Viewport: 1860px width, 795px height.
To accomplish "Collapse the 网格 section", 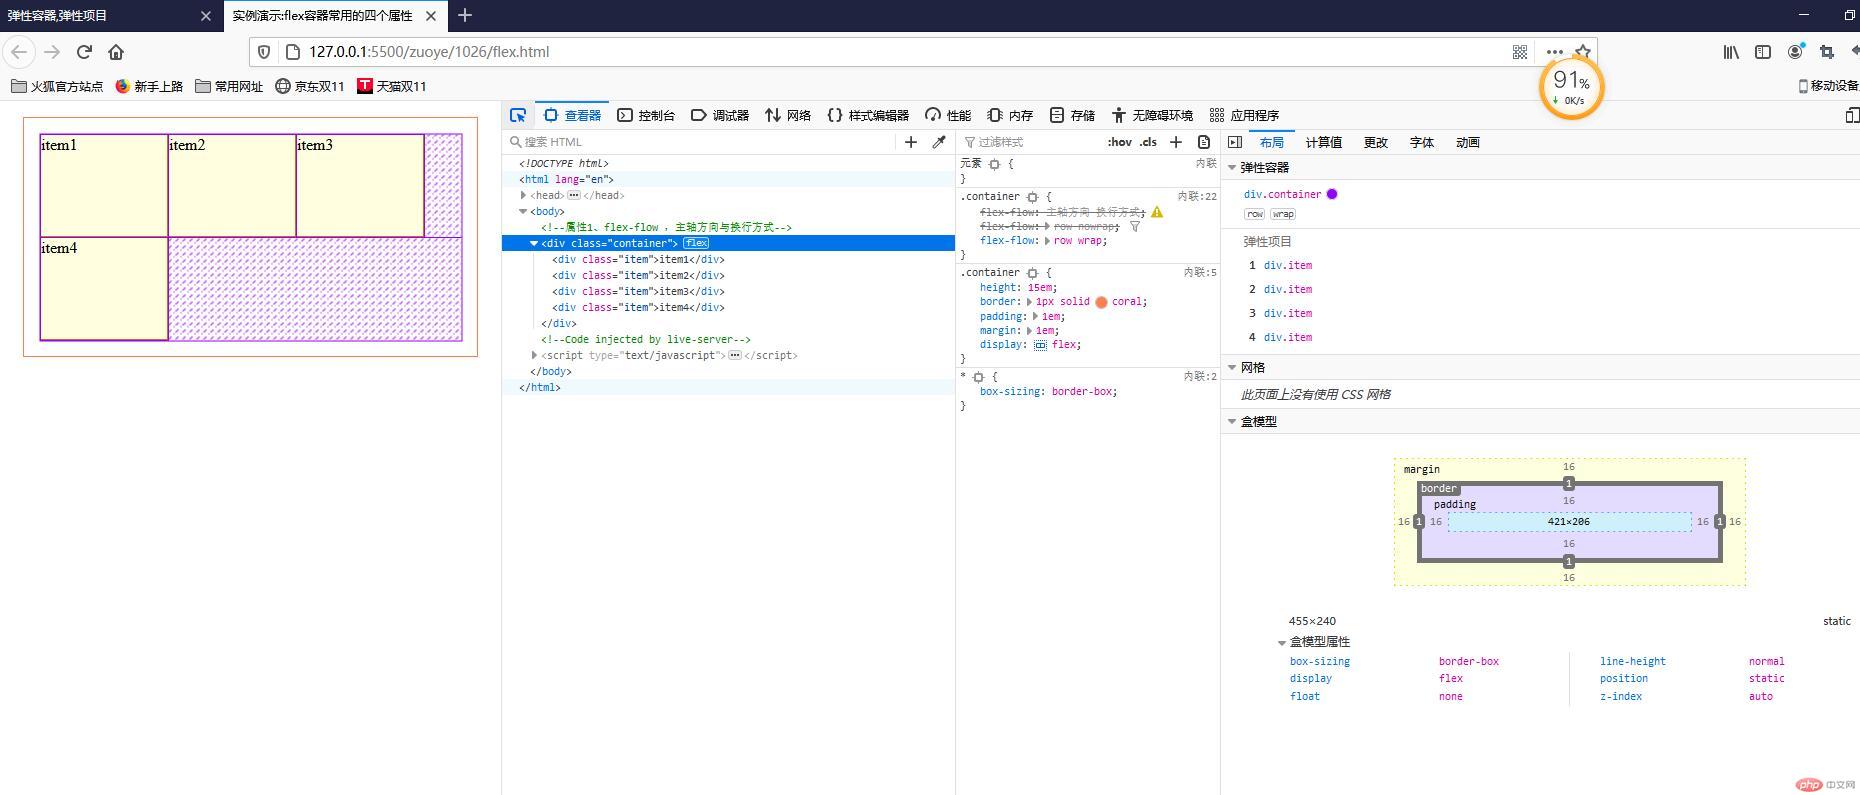I will point(1232,368).
